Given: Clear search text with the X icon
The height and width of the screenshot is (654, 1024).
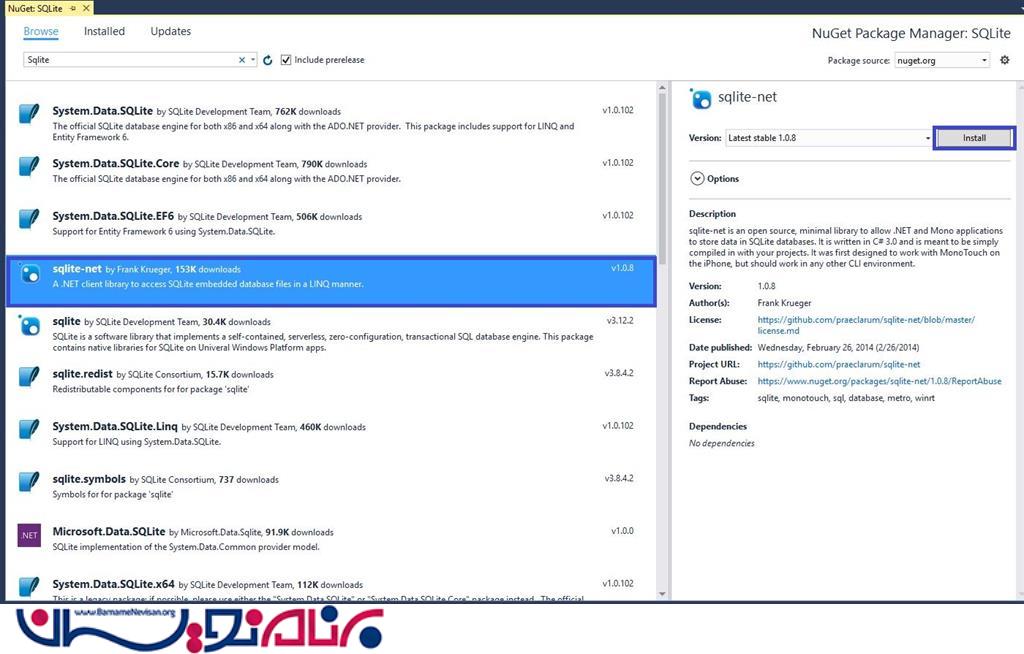Looking at the screenshot, I should click(241, 60).
